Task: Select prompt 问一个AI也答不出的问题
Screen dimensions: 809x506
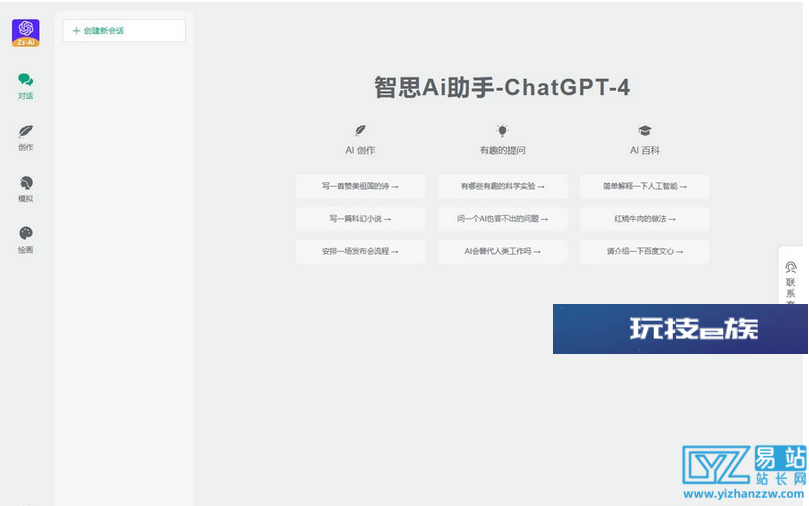Action: tap(503, 219)
